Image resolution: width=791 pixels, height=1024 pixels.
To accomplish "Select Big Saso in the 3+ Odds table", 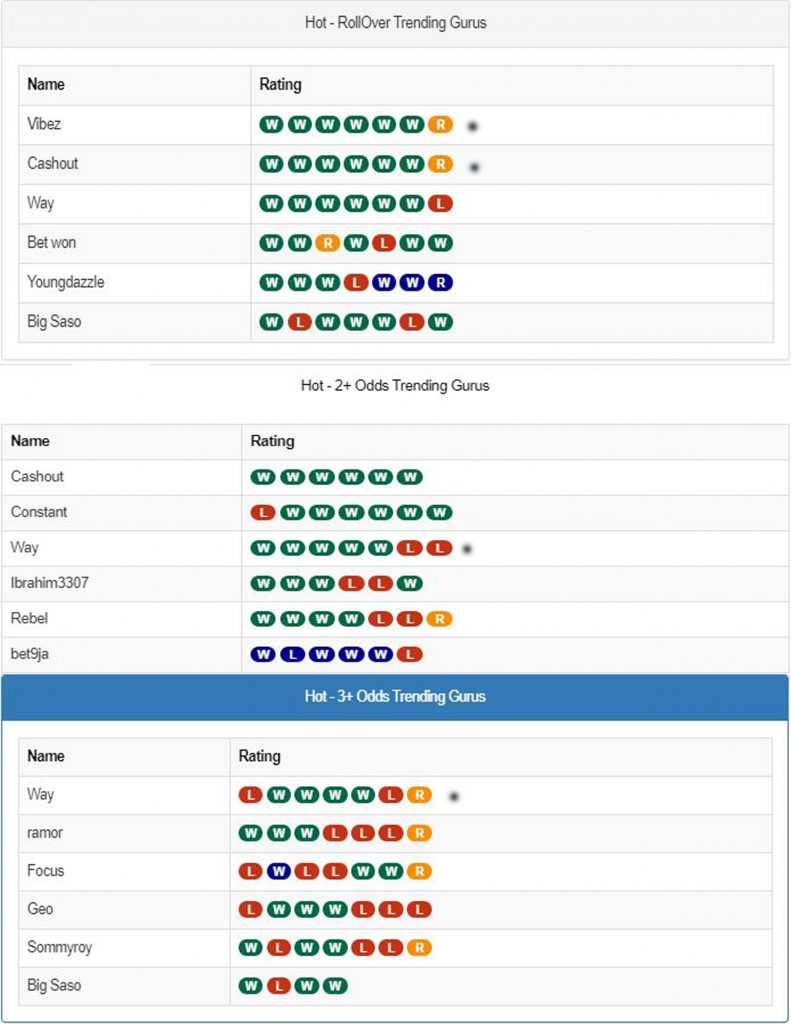I will coord(54,985).
